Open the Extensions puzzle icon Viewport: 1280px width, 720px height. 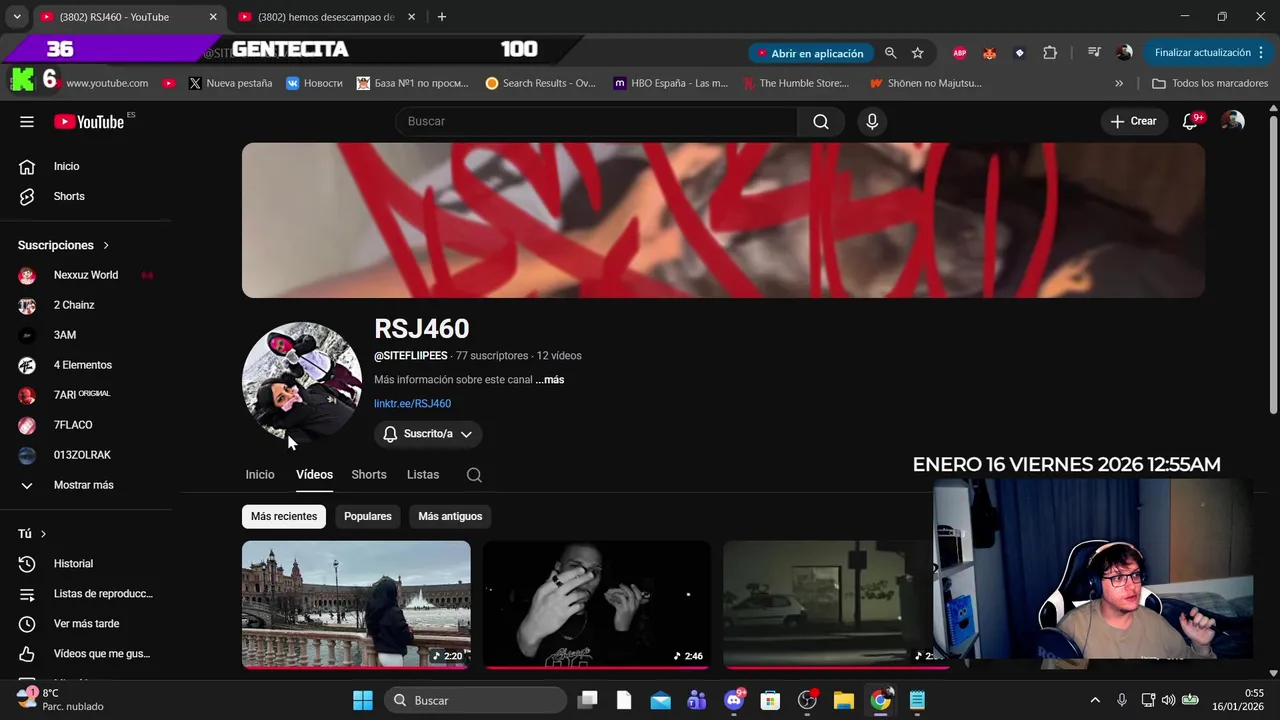[x=1050, y=53]
